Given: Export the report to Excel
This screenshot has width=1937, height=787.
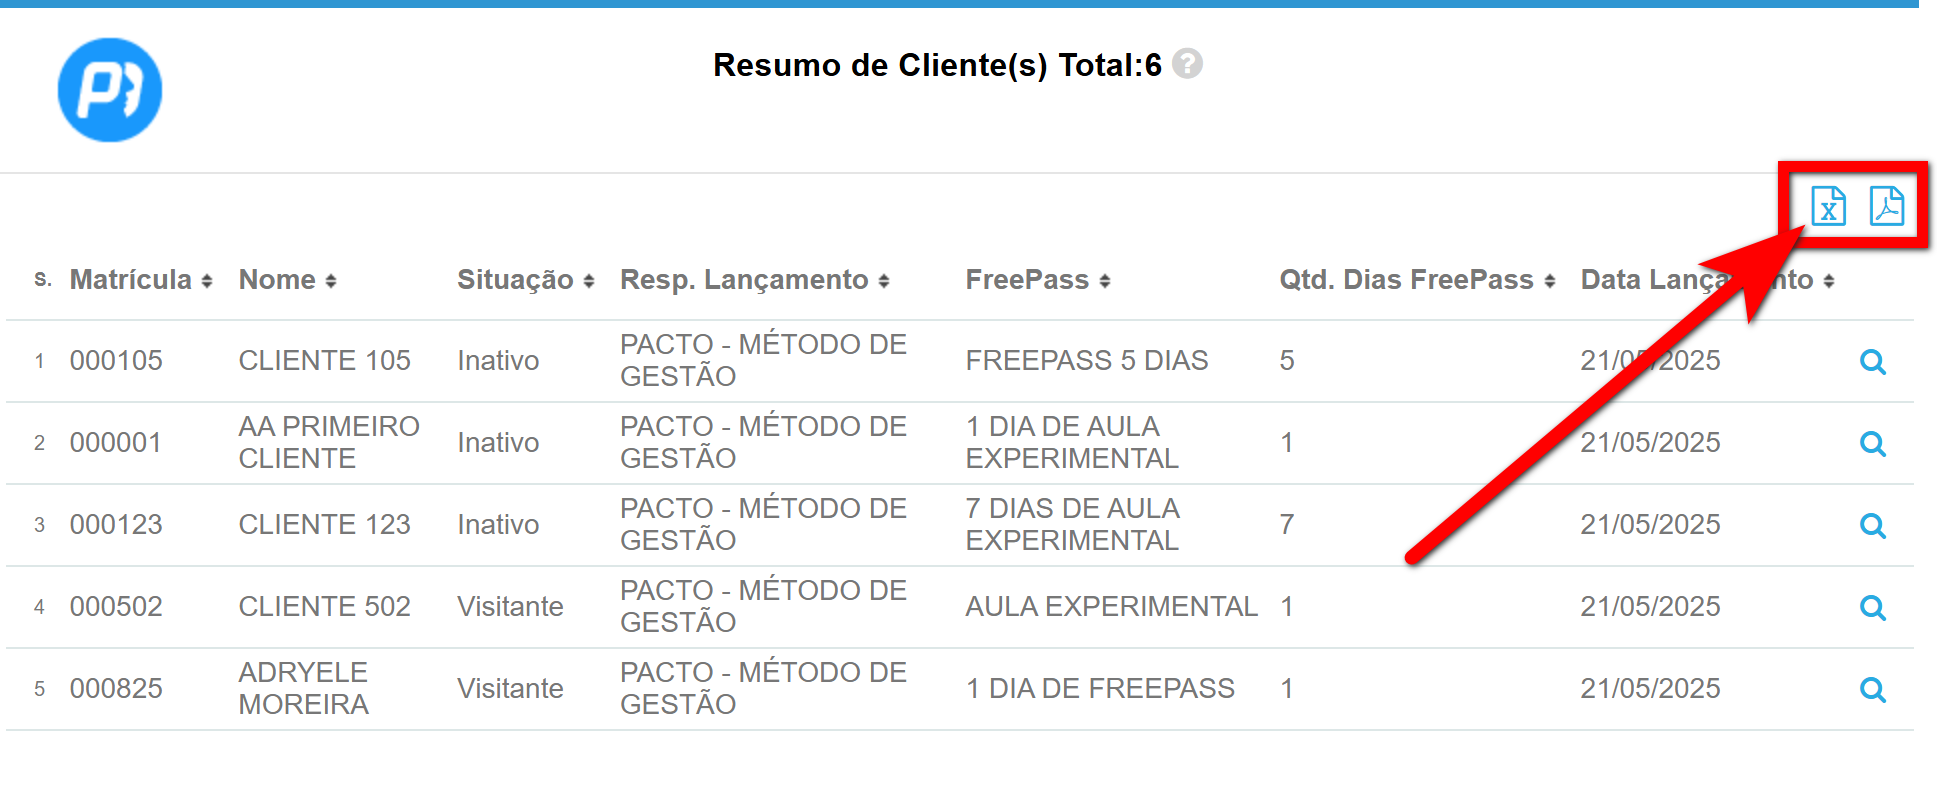Looking at the screenshot, I should (1828, 207).
